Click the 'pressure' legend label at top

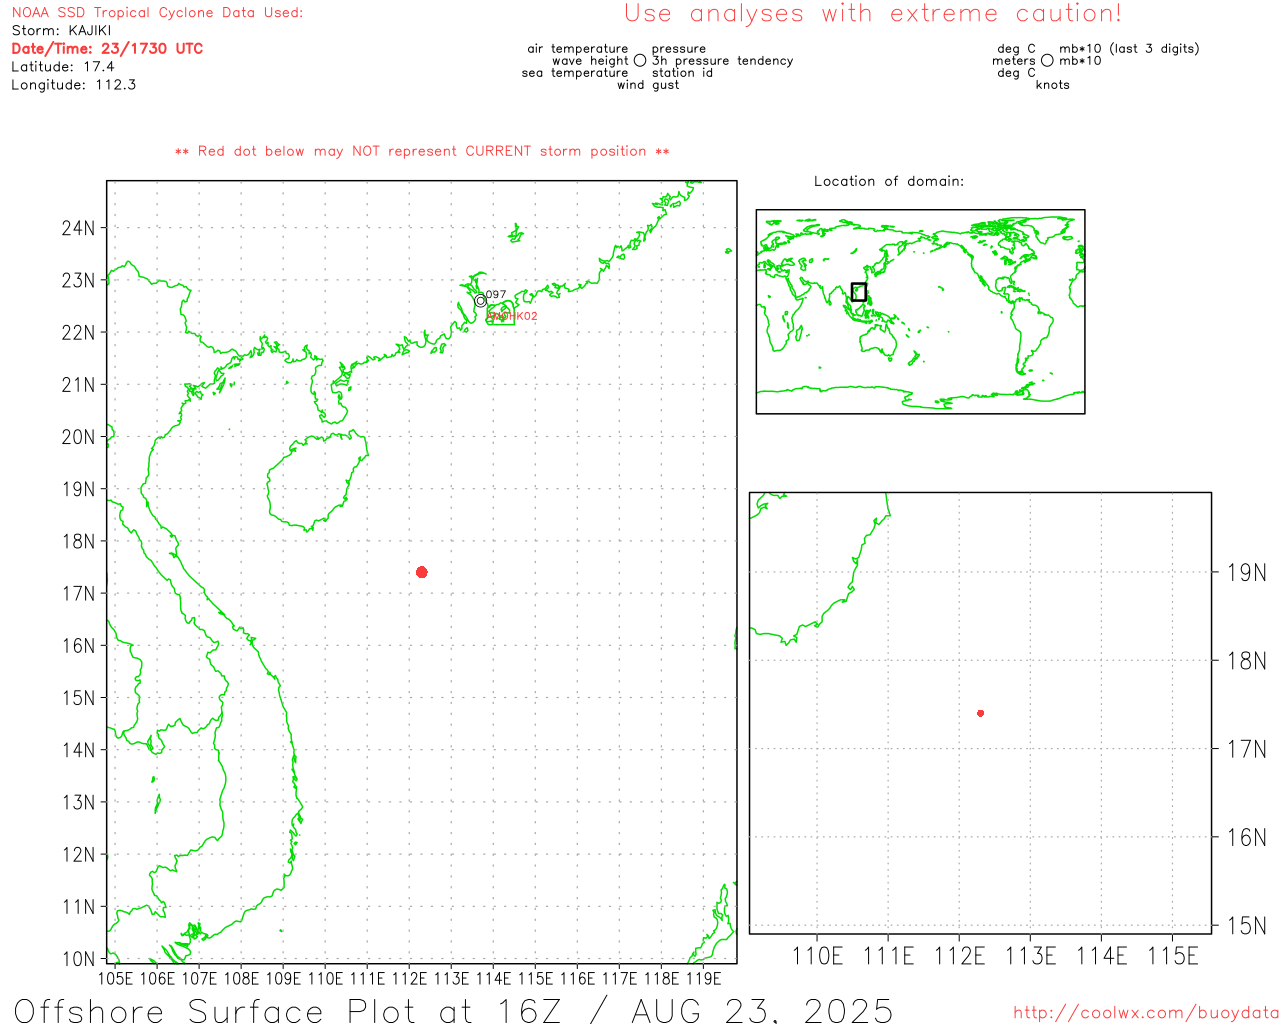point(679,49)
